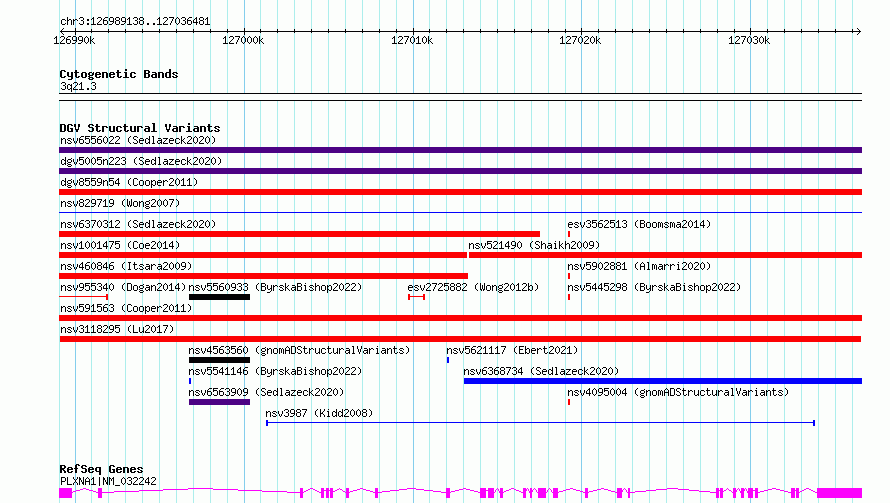Select nsv5560933 (ByrskaBishop2022) label

(275, 287)
